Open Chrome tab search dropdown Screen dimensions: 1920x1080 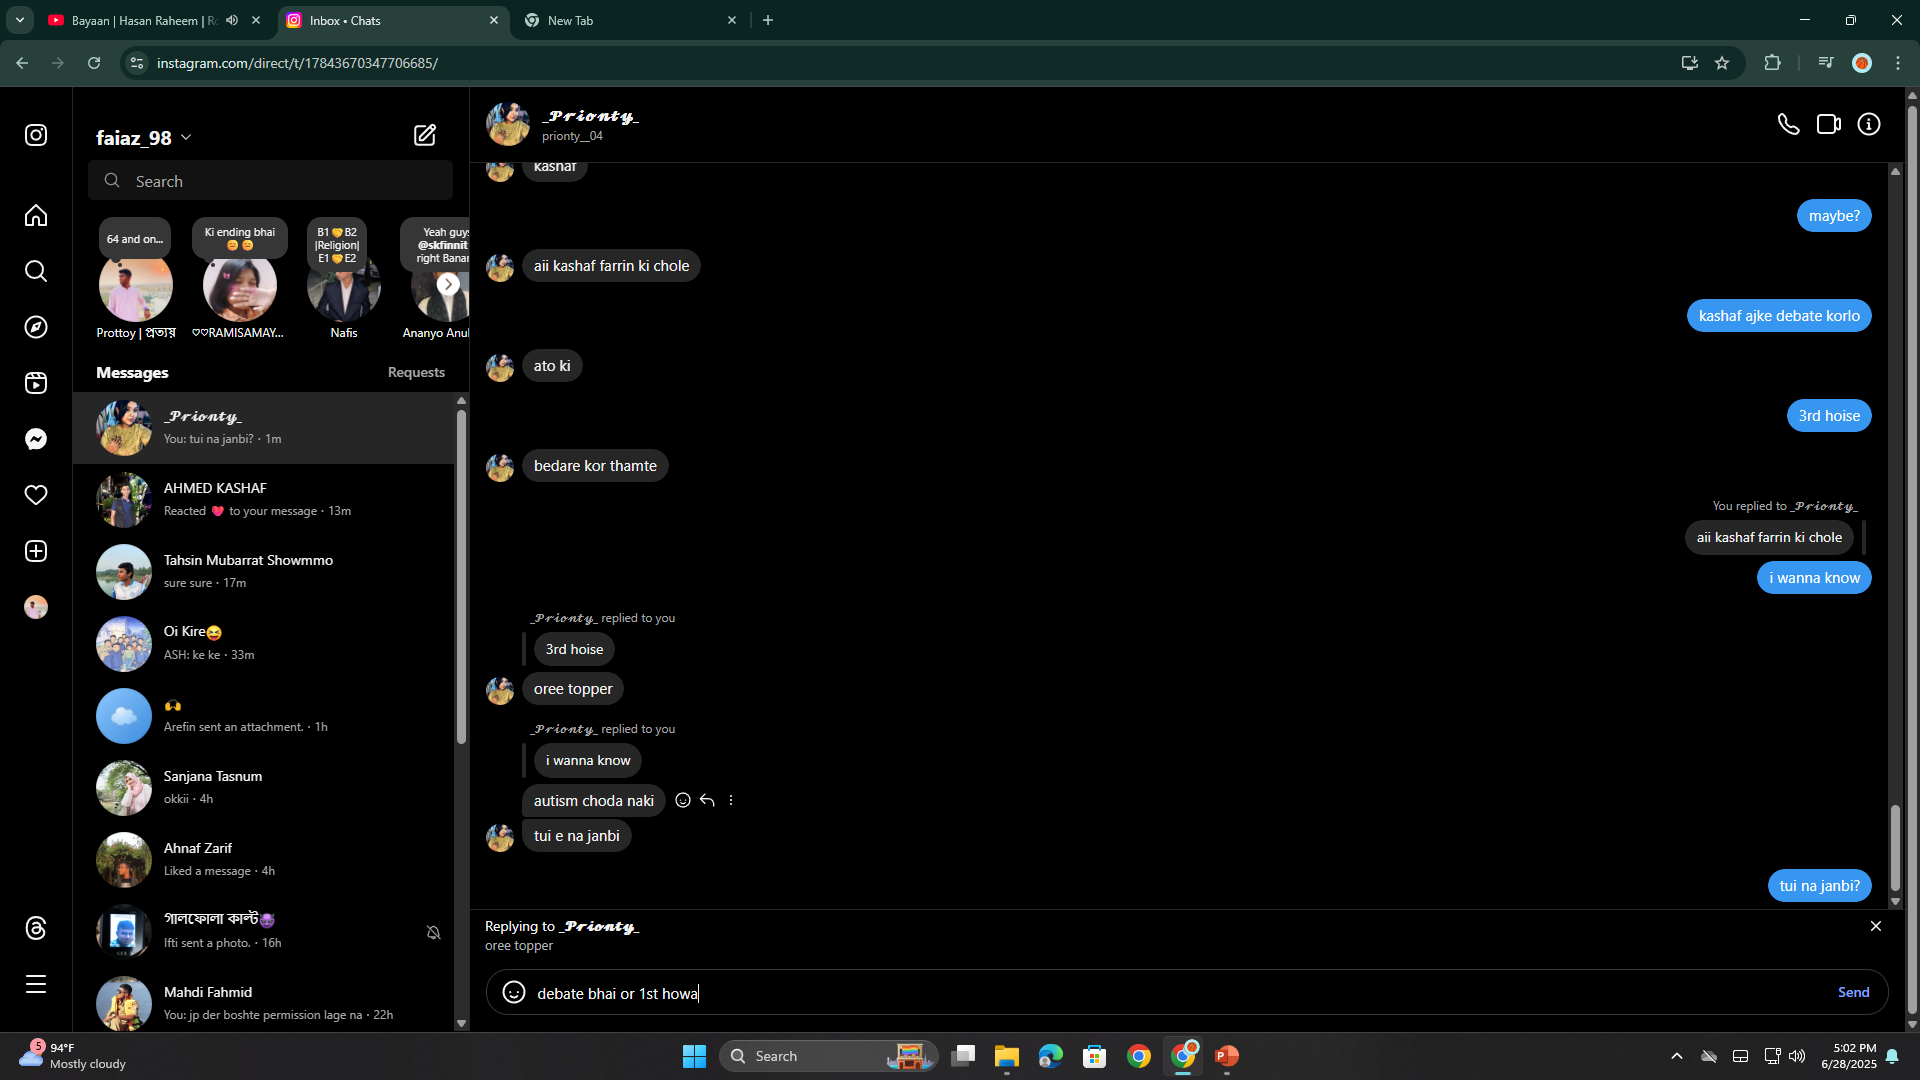20,20
